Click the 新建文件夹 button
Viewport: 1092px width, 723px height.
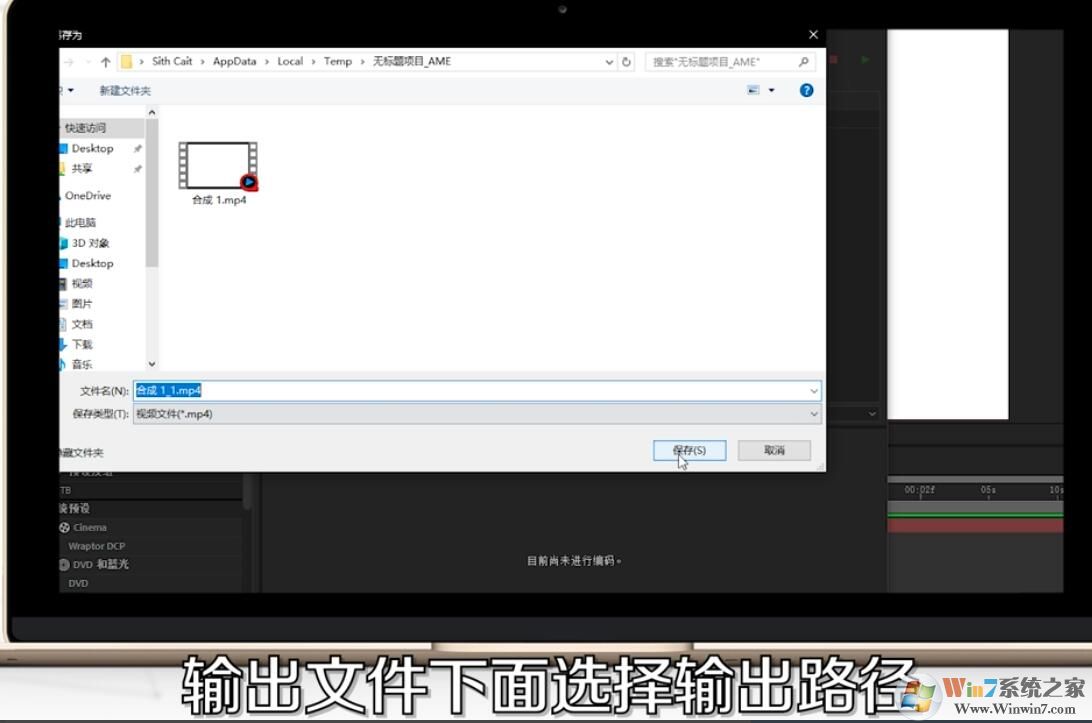pyautogui.click(x=125, y=90)
